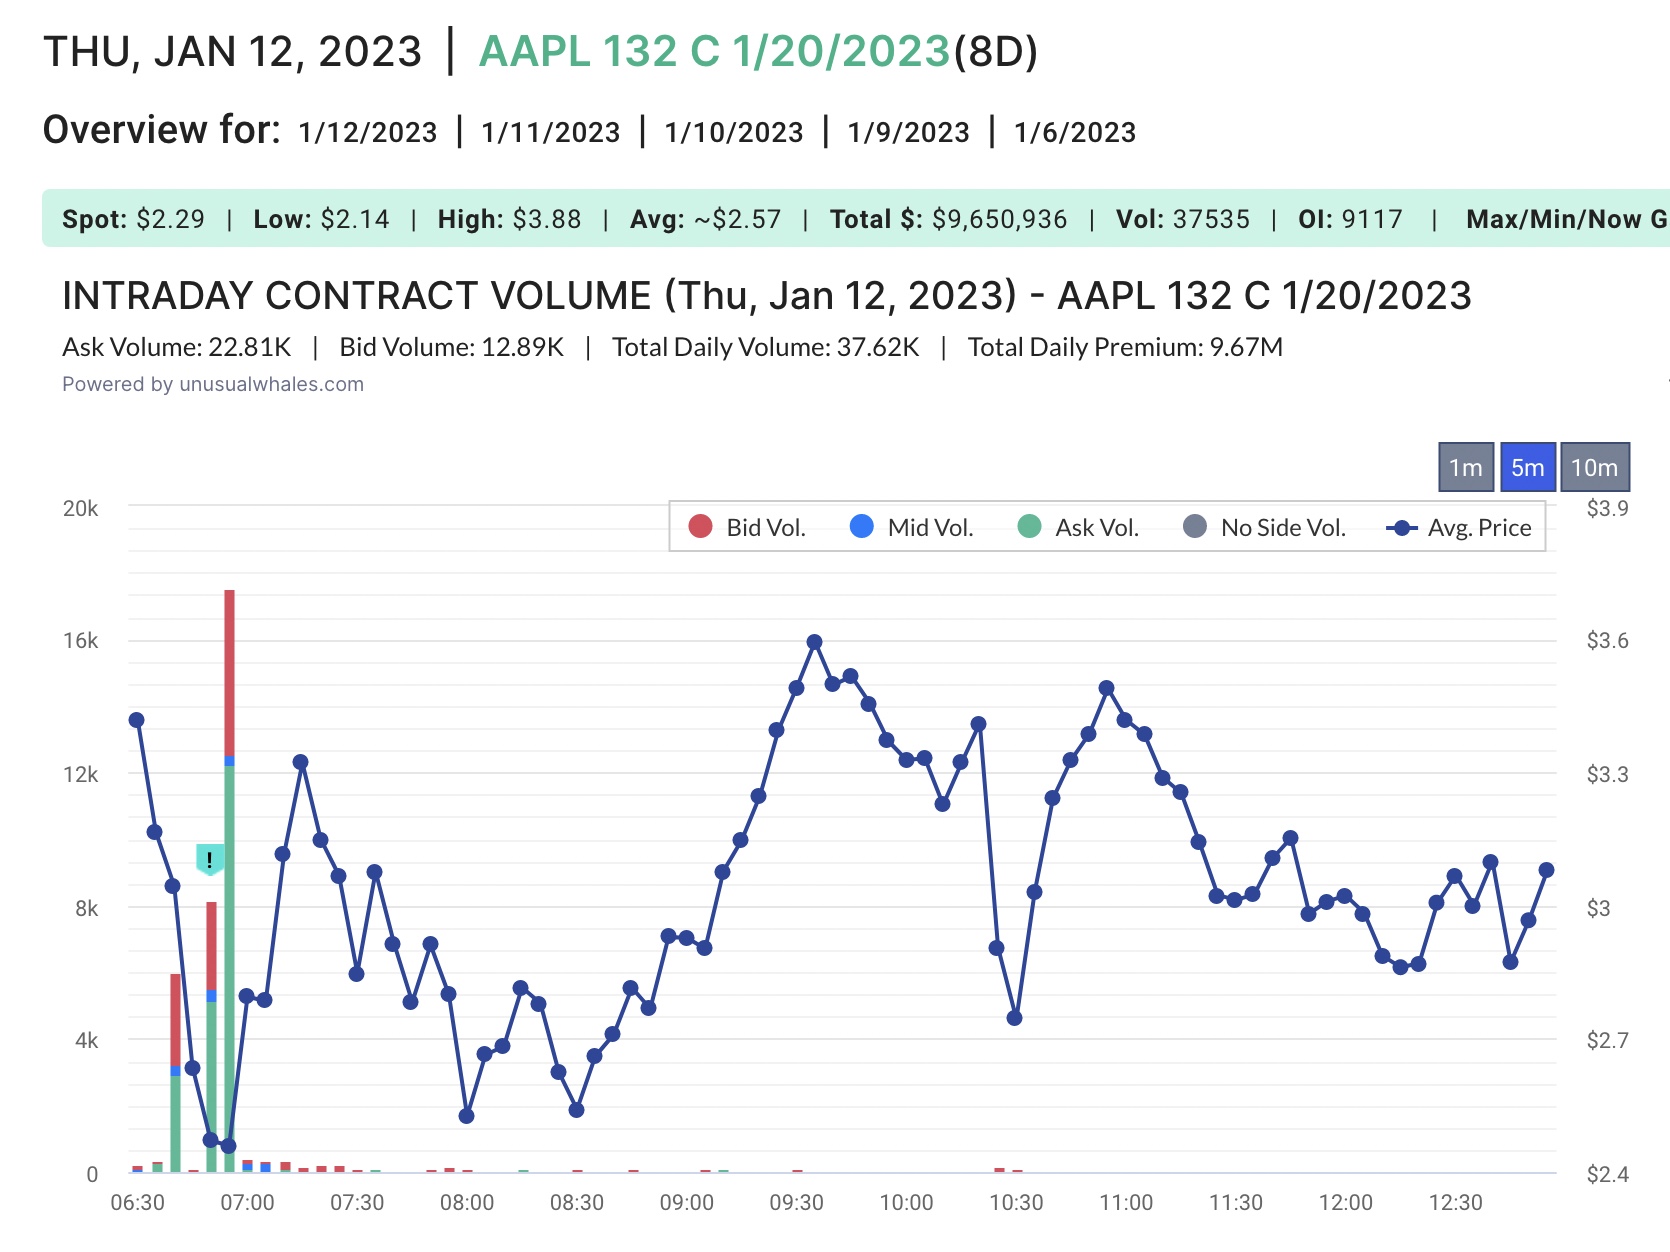Open overview for 1/11/2023

click(x=551, y=132)
